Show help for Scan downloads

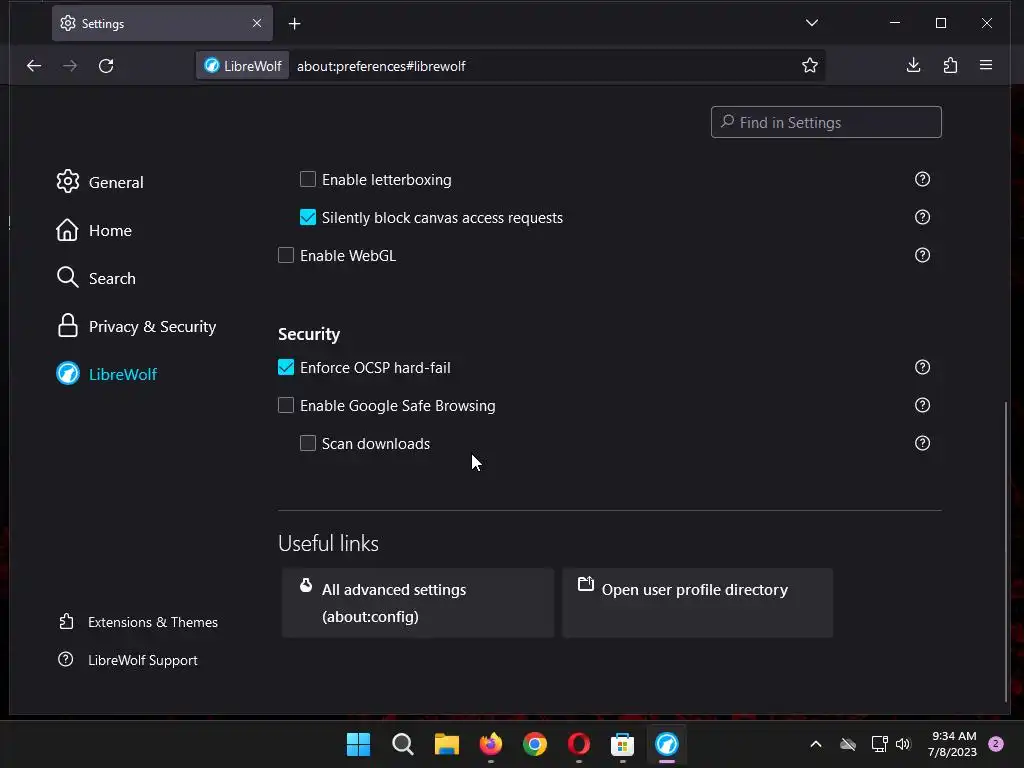(x=922, y=443)
